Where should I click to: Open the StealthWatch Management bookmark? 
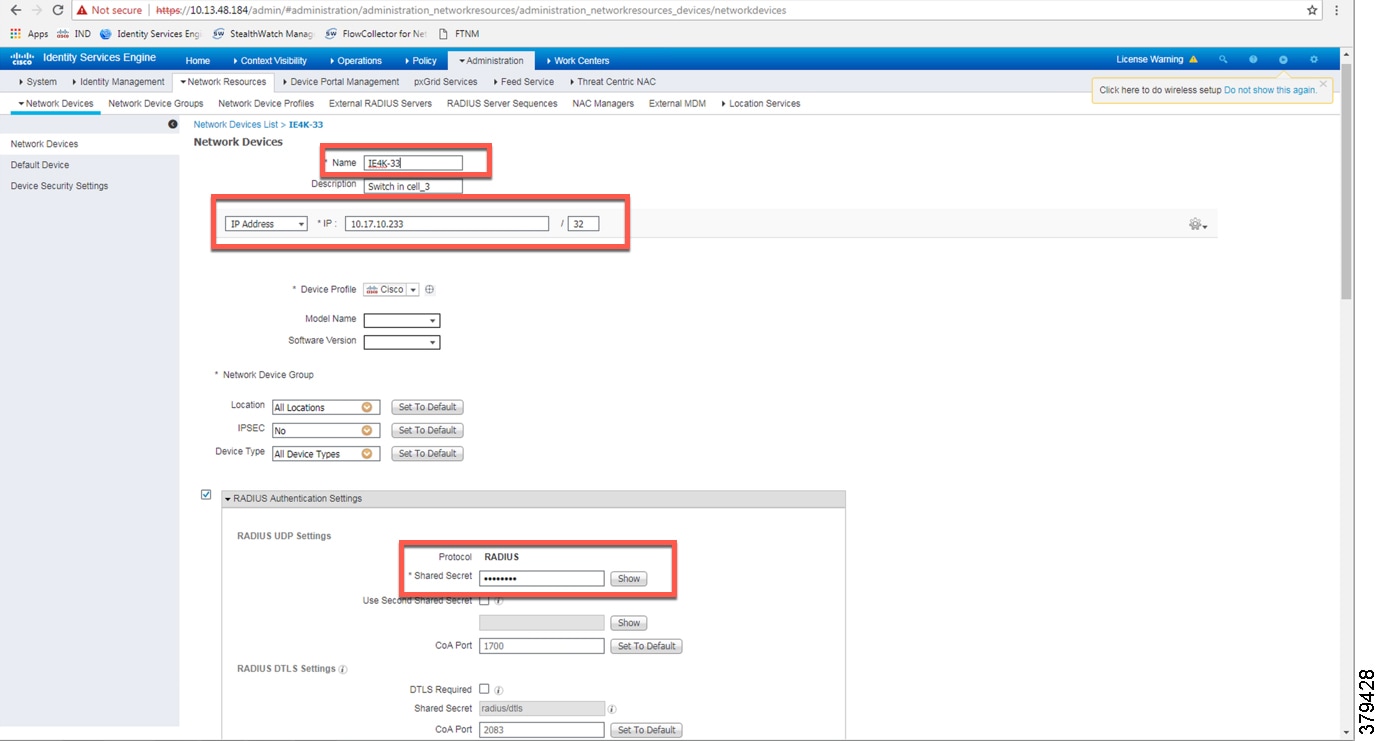pos(263,33)
